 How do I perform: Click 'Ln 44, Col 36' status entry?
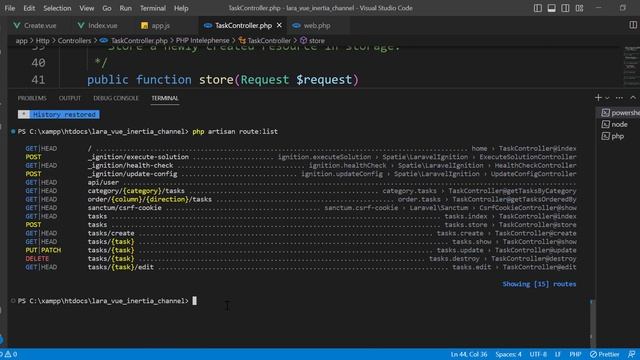point(469,354)
